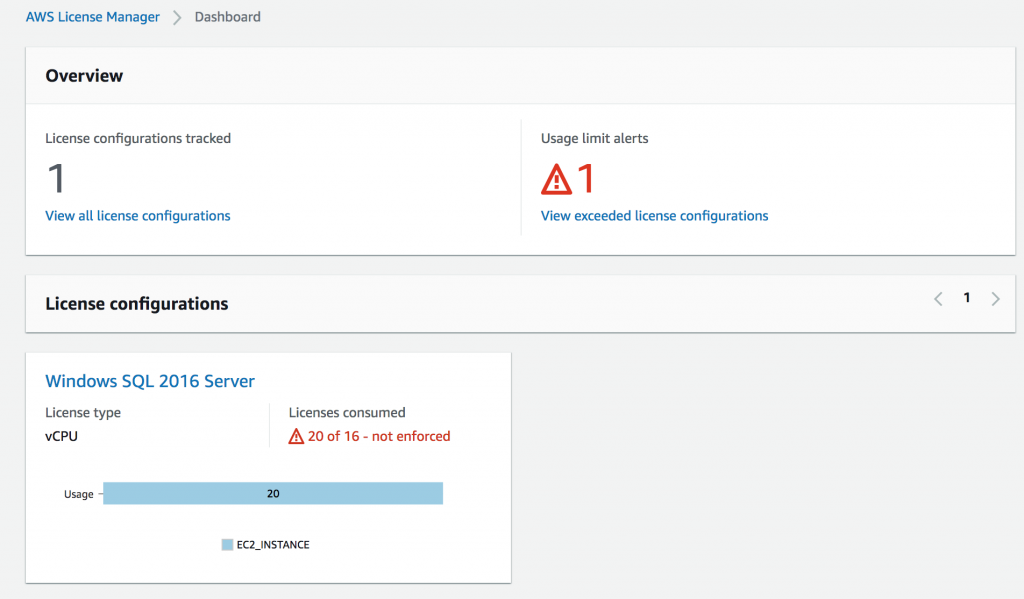Go to previous page of license configurations

938,299
